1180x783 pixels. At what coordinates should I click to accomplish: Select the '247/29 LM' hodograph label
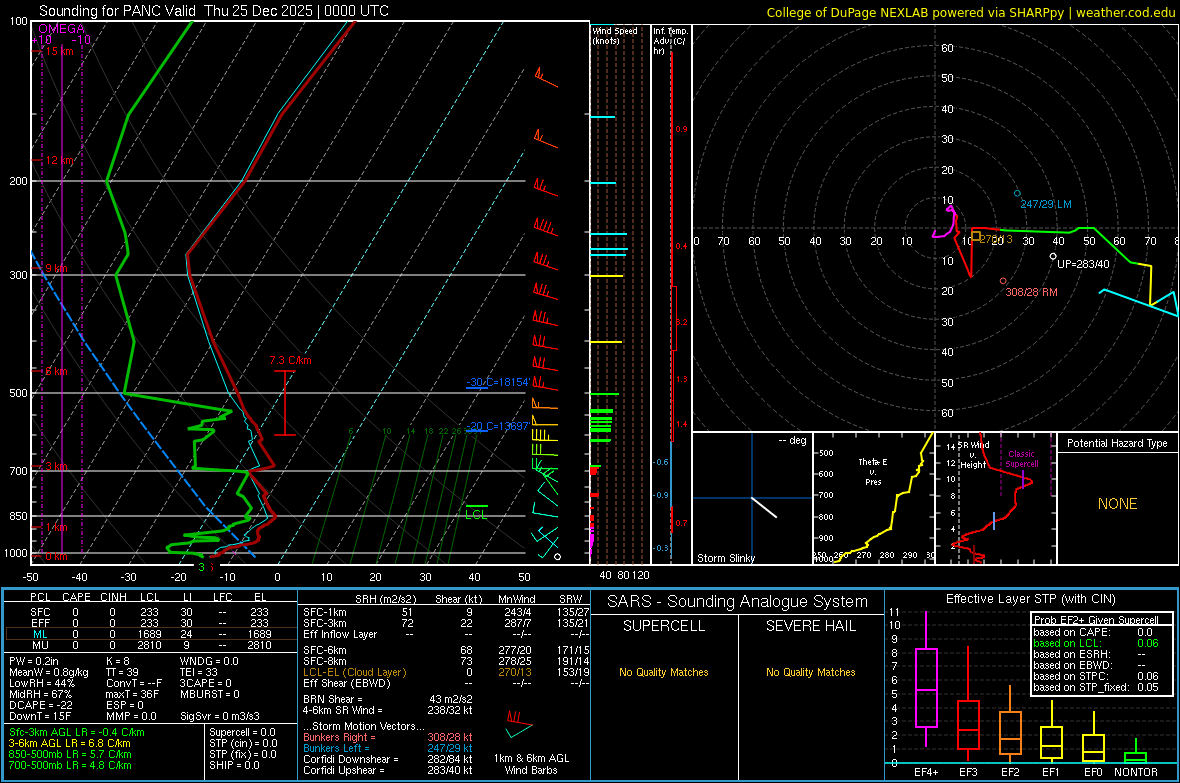point(1045,204)
